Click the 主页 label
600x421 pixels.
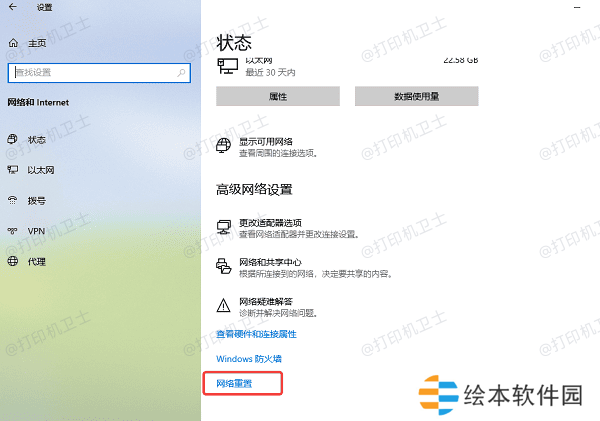tap(37, 43)
